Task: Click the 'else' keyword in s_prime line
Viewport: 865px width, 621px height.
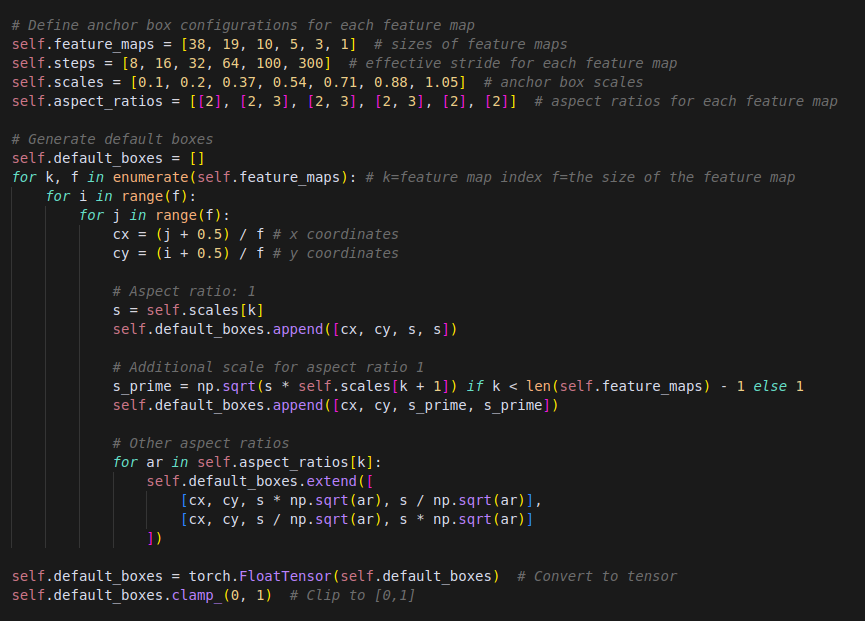Action: point(770,386)
